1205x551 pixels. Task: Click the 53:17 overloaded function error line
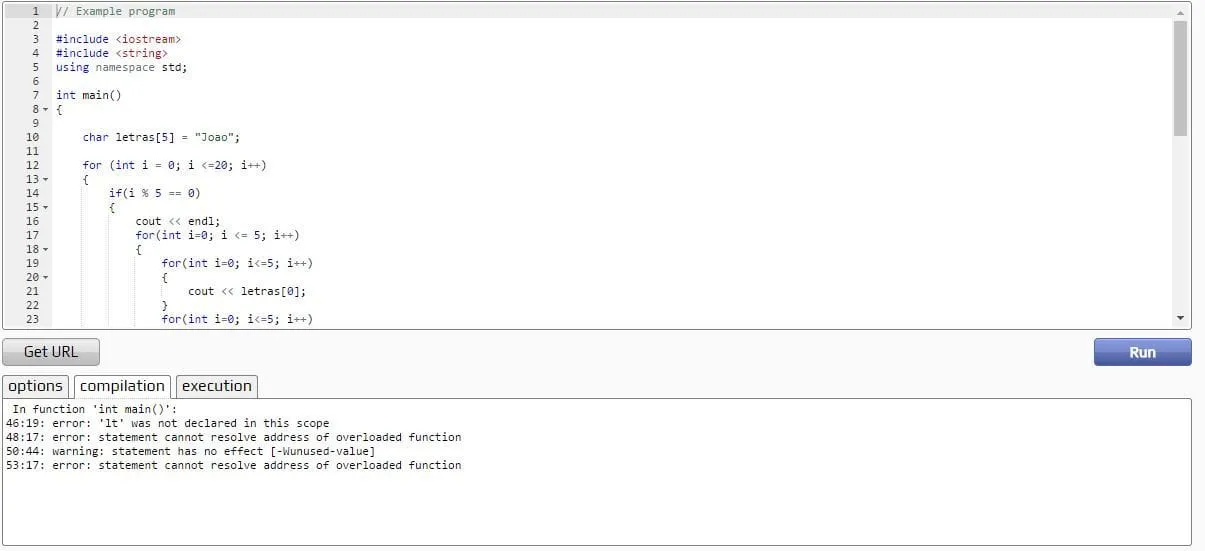(x=233, y=465)
